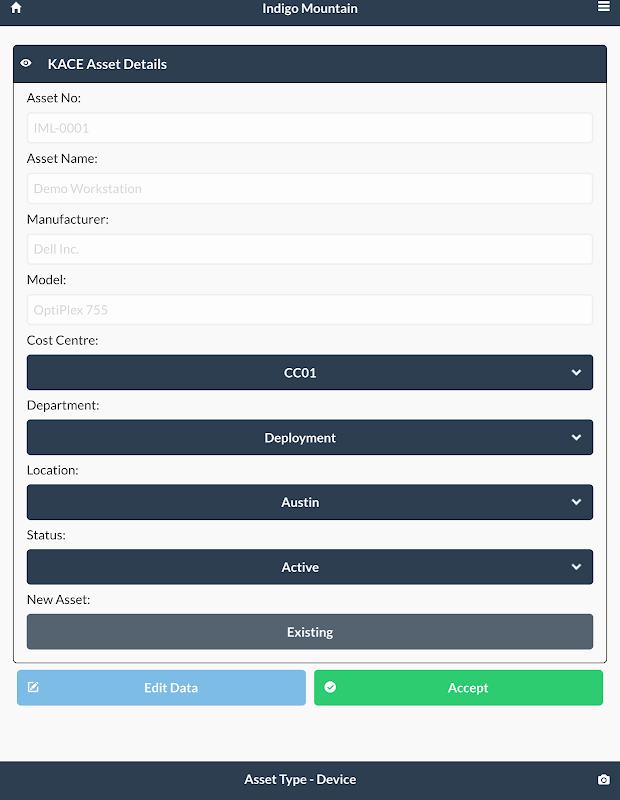Viewport: 620px width, 800px height.
Task: Open the Location Austin dropdown
Action: tap(309, 503)
